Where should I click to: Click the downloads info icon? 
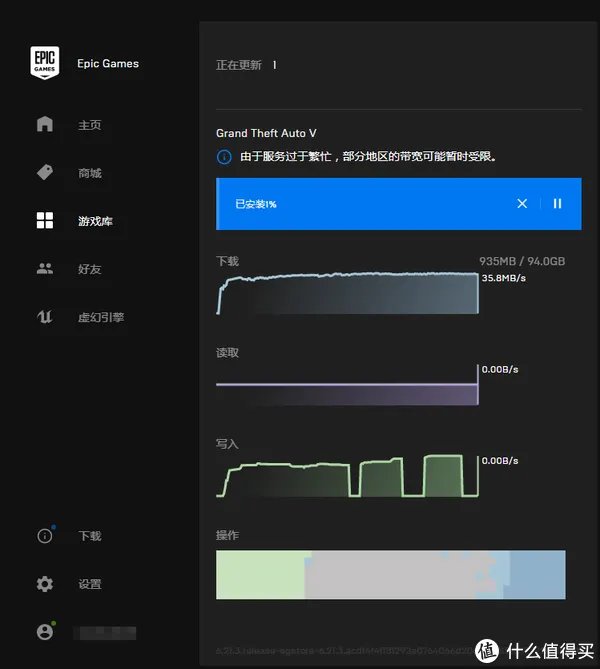(45, 535)
